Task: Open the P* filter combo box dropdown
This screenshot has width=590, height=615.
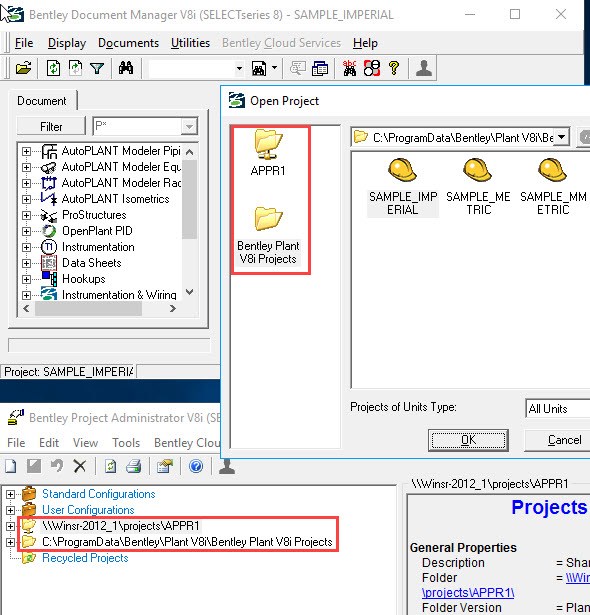Action: coord(189,126)
